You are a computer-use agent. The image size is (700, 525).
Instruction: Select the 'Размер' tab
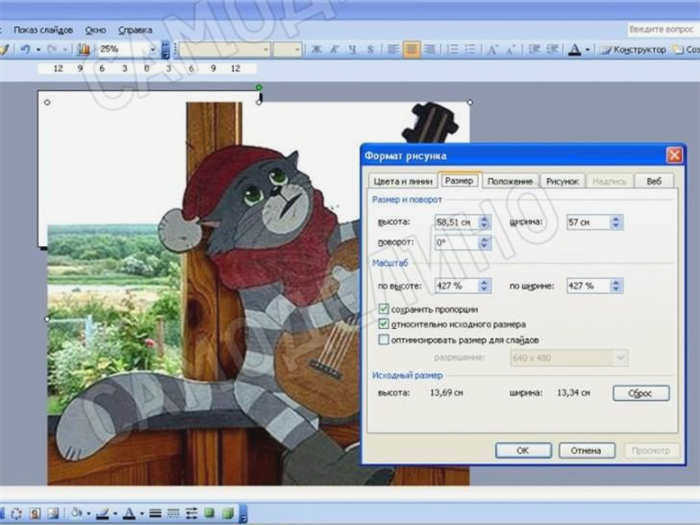pyautogui.click(x=459, y=180)
